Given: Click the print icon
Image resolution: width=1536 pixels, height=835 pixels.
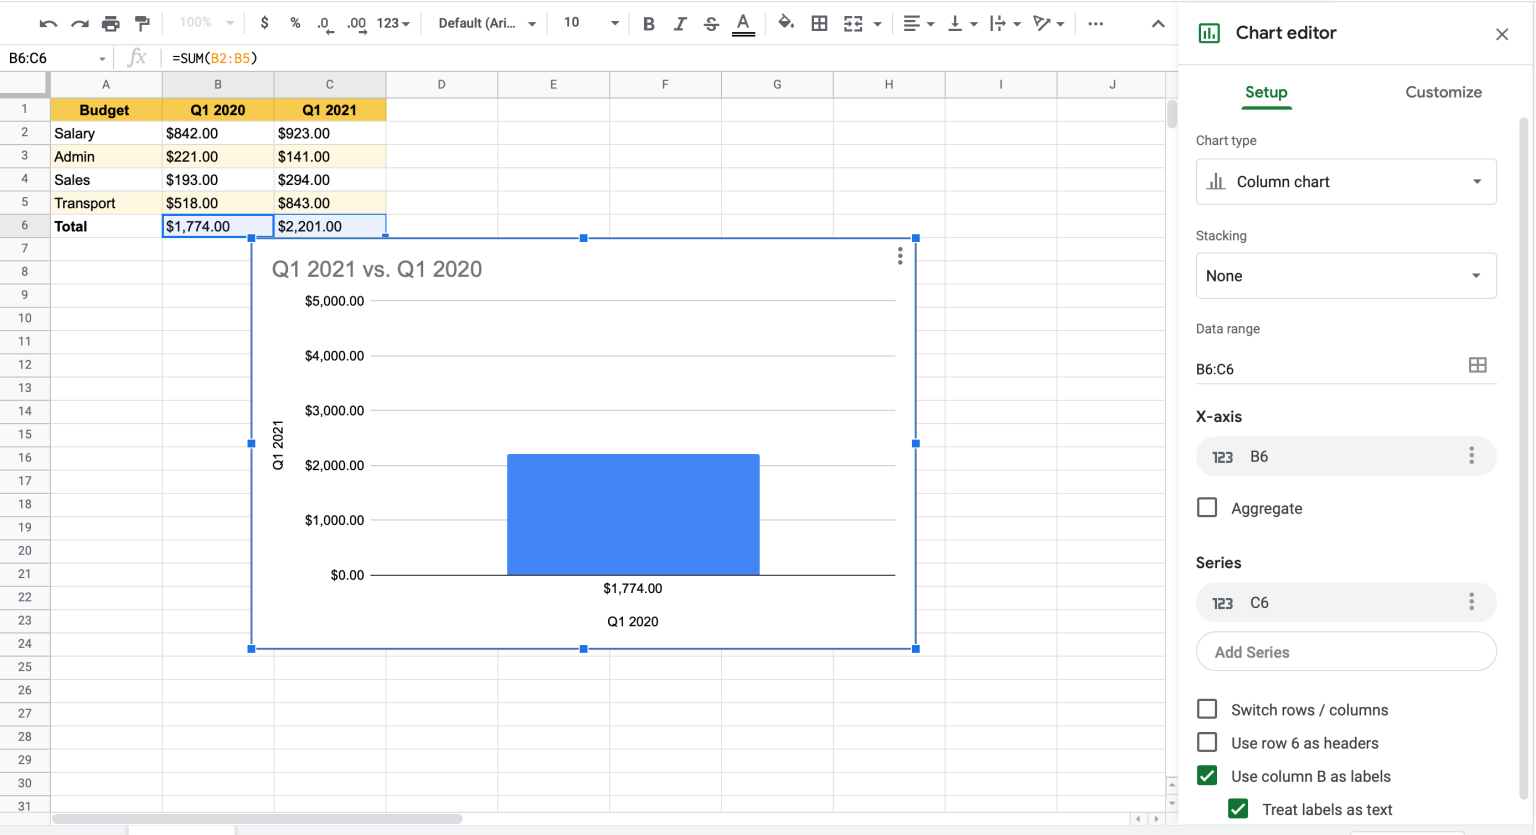Looking at the screenshot, I should pyautogui.click(x=110, y=23).
